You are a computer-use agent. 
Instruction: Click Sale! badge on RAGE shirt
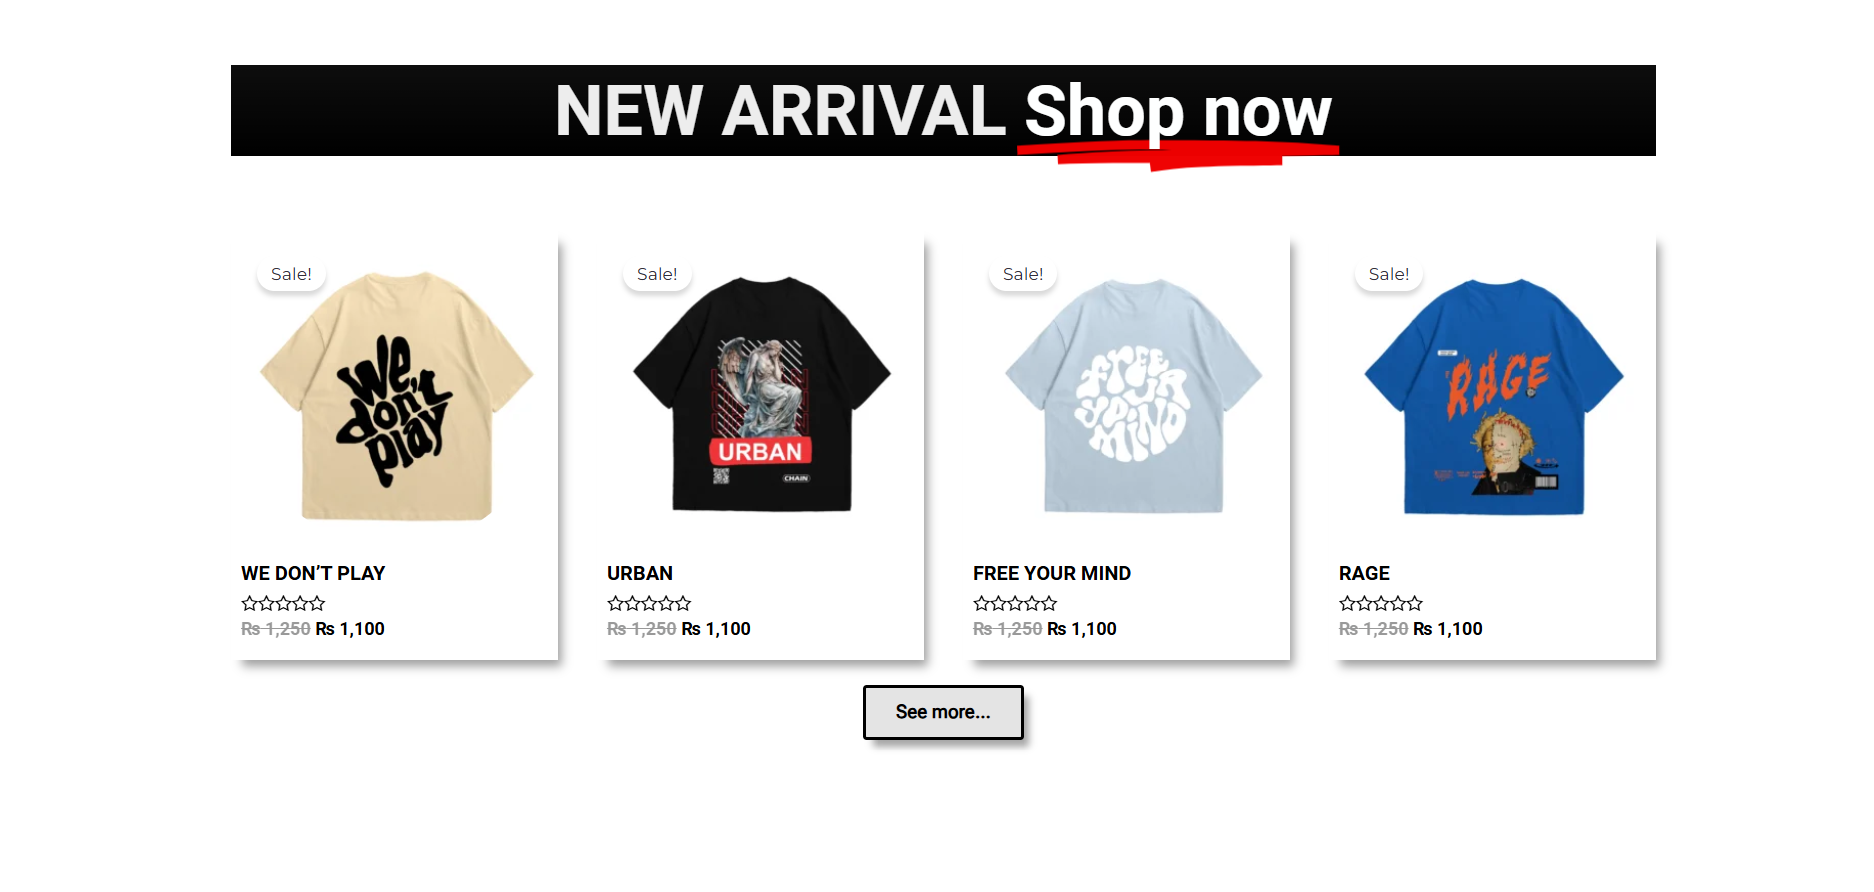1389,274
